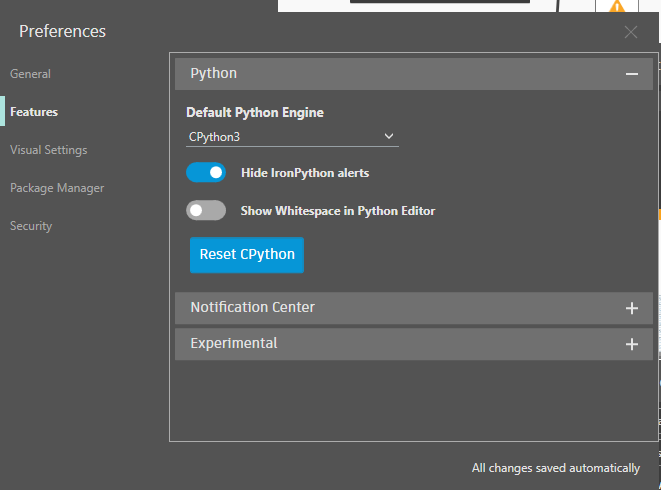Image resolution: width=661 pixels, height=490 pixels.
Task: Enable Show Whitespace in Python Editor
Action: click(x=206, y=210)
